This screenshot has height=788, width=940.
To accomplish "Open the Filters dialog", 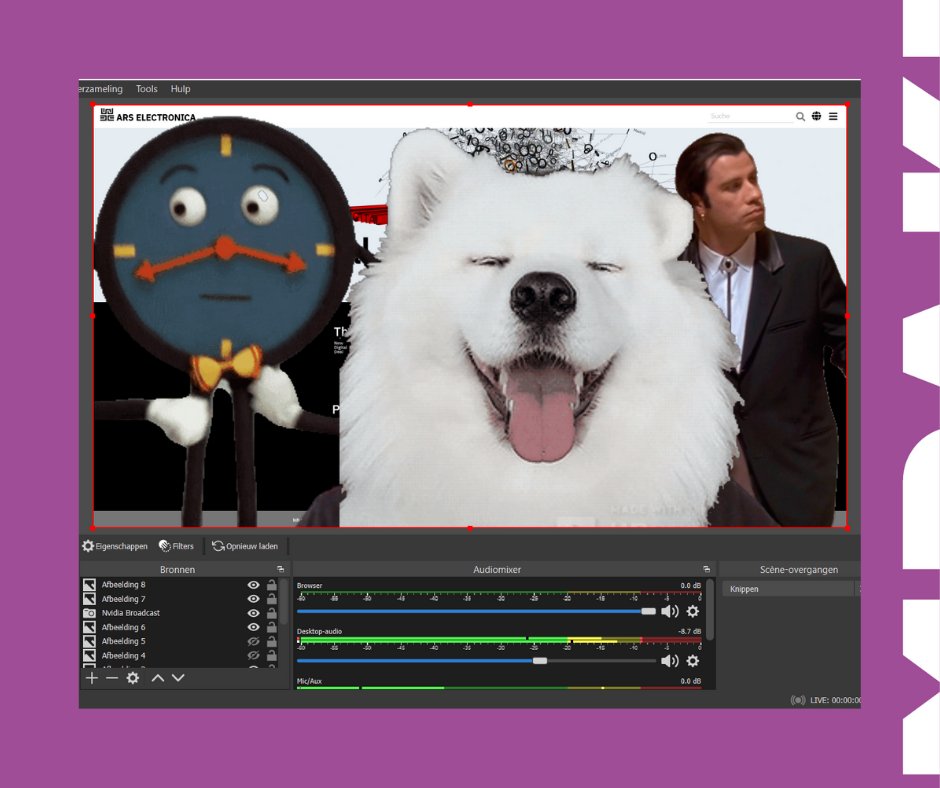I will (x=176, y=546).
